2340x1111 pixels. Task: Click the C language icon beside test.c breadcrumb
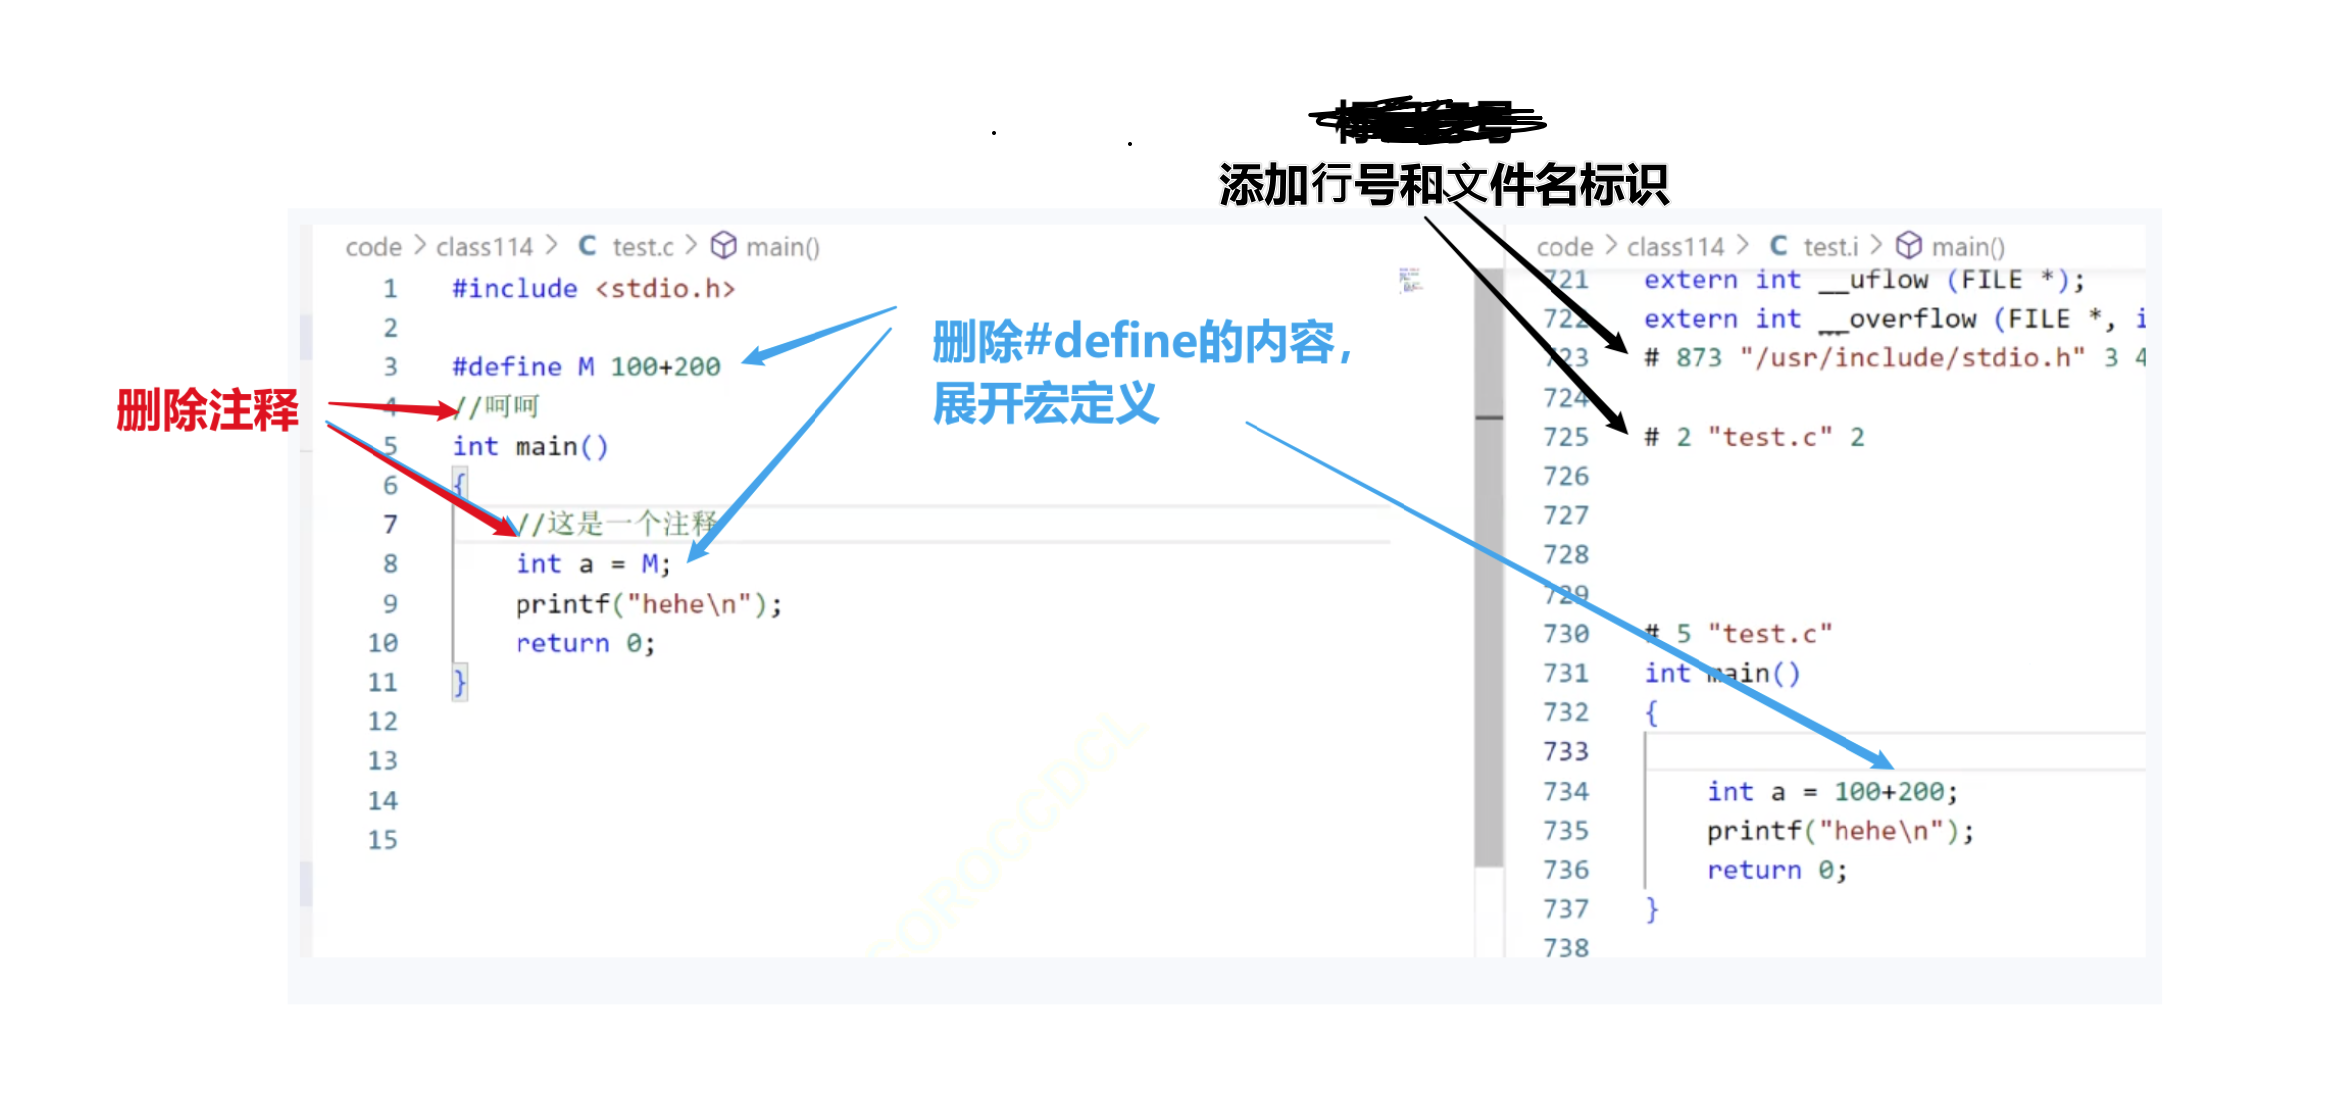587,246
